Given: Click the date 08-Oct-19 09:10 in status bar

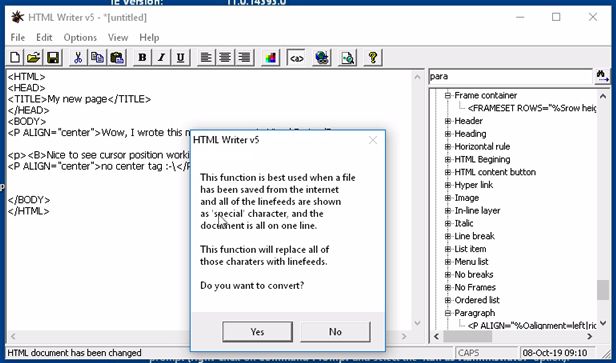Looking at the screenshot, I should click(x=554, y=352).
